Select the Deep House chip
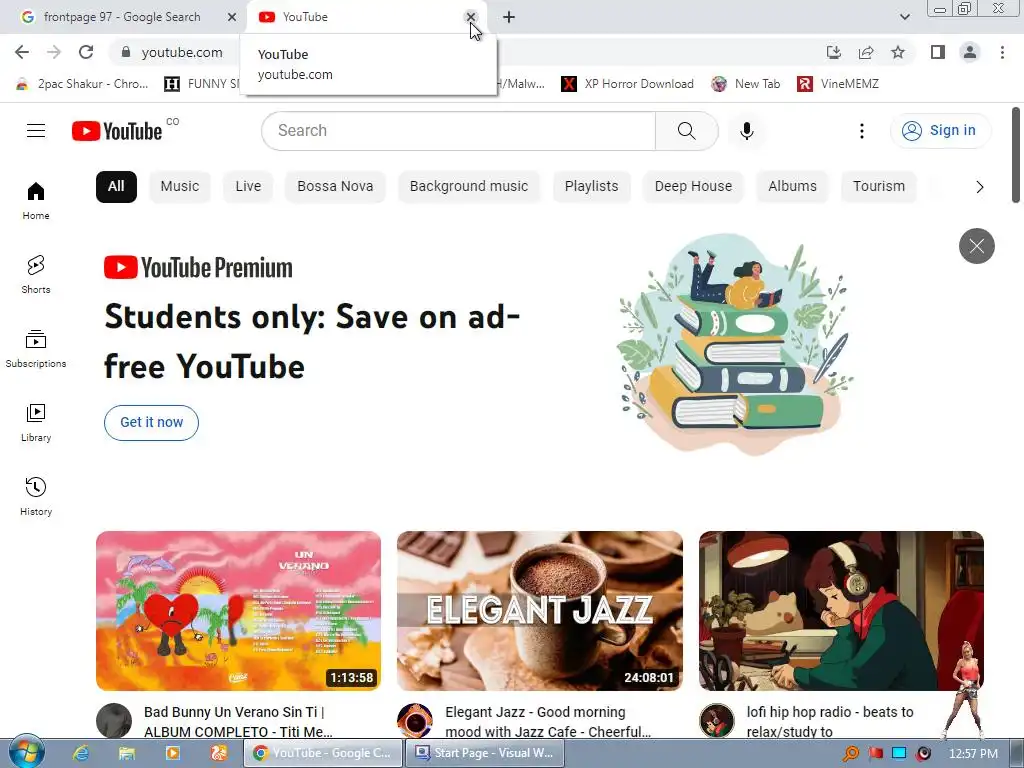Image resolution: width=1024 pixels, height=768 pixels. pyautogui.click(x=694, y=187)
